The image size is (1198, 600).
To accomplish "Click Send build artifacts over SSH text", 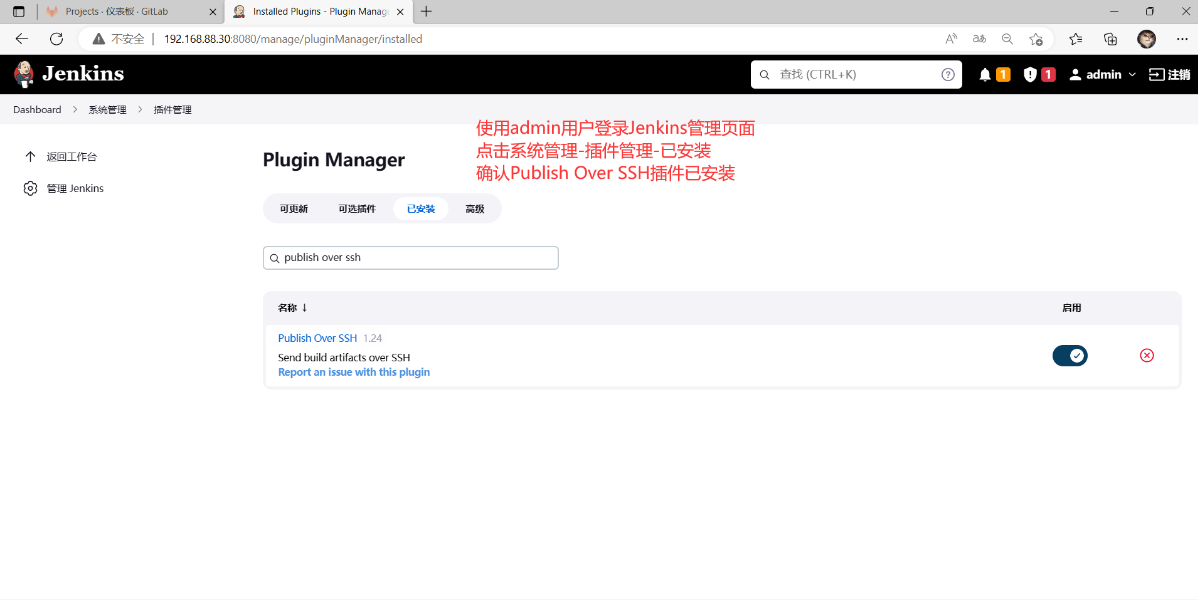I will click(x=344, y=357).
